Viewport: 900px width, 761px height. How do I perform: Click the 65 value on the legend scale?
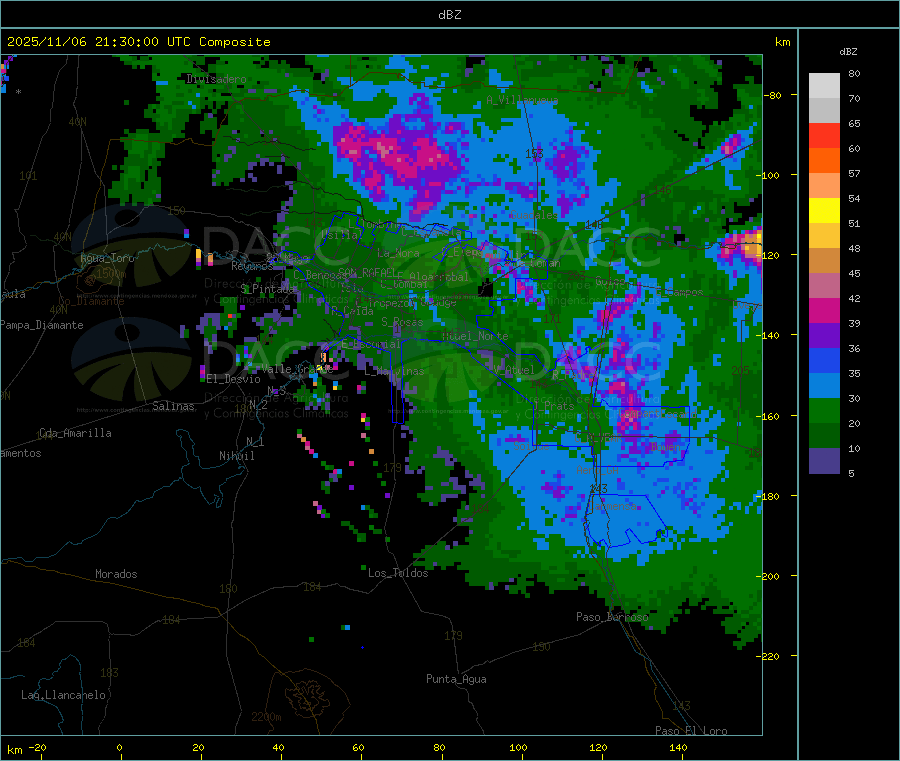[854, 123]
